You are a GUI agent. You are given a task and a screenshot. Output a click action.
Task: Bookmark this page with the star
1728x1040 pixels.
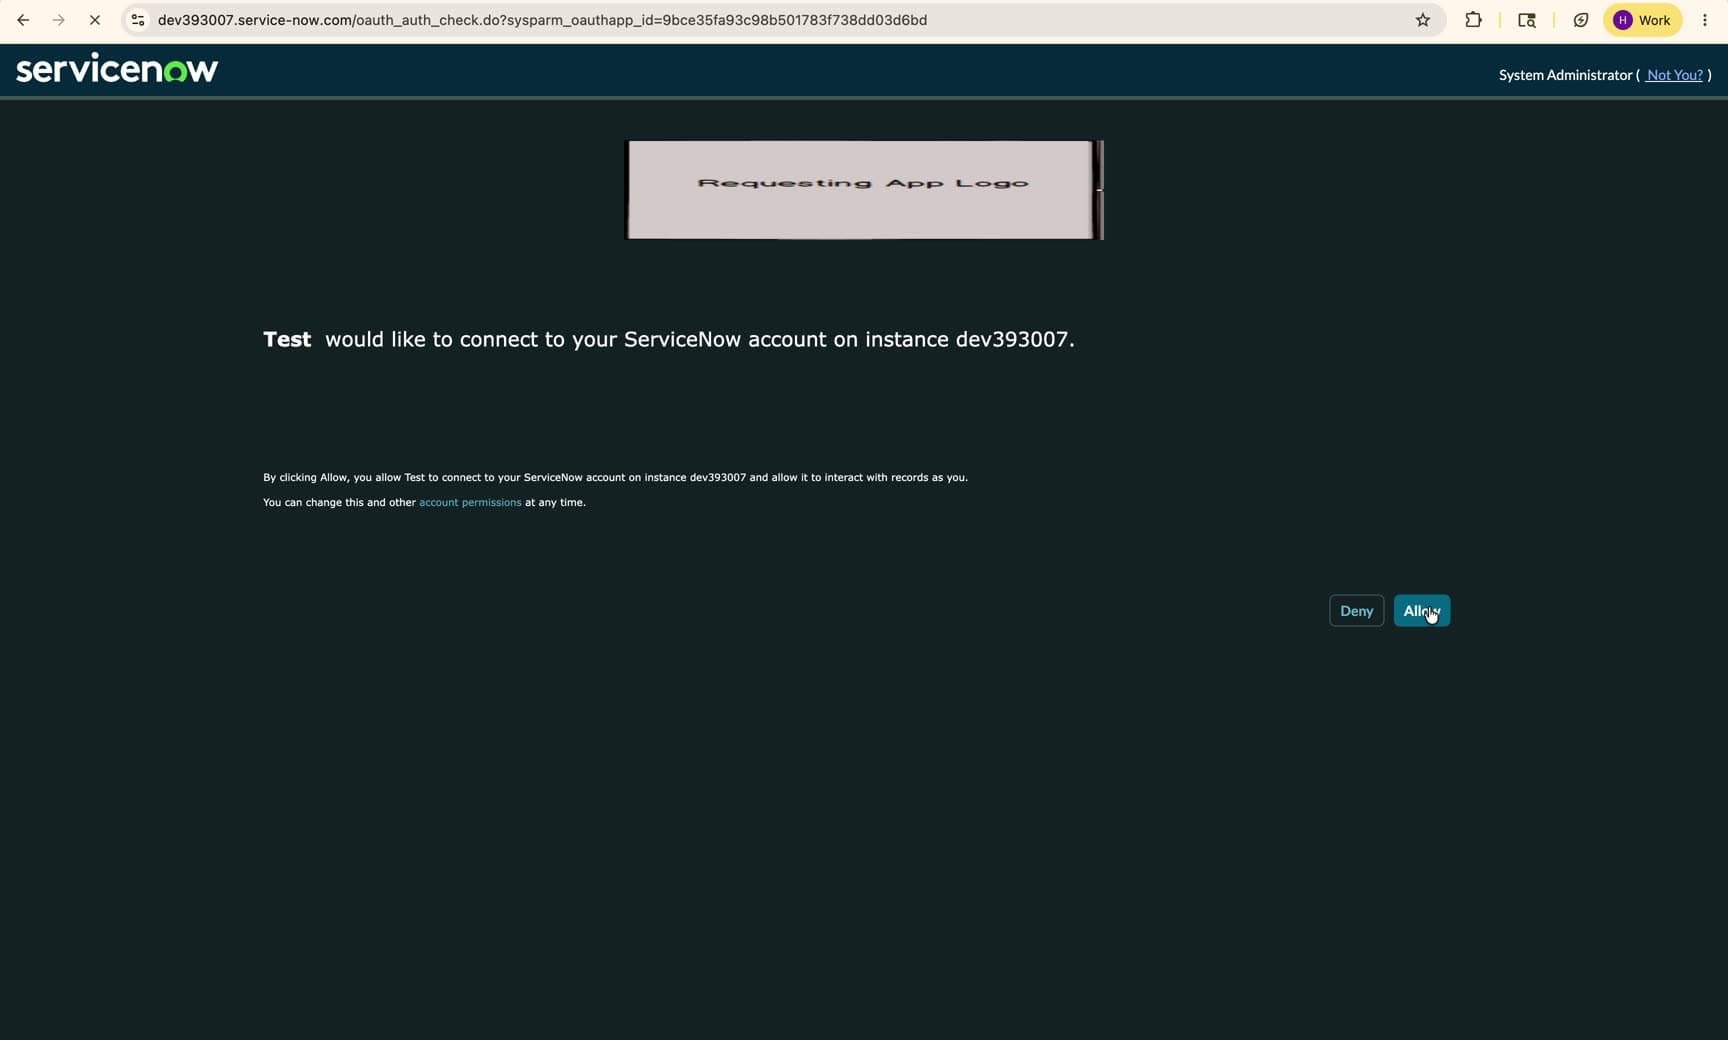tap(1422, 20)
